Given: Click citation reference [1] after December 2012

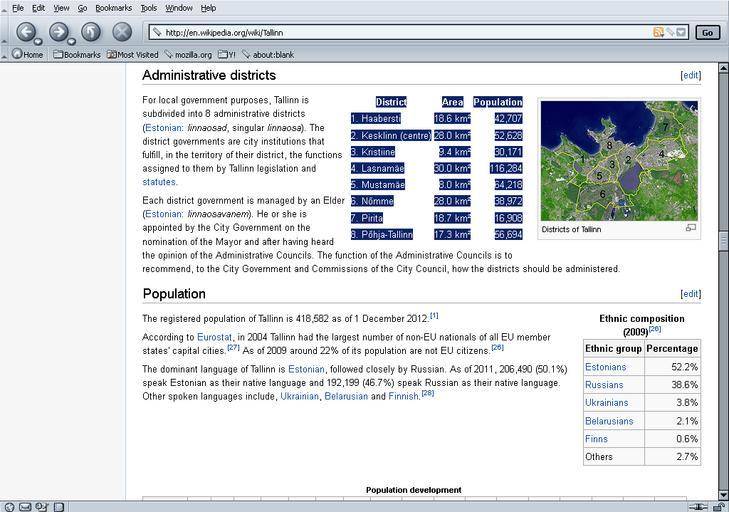Looking at the screenshot, I should [x=434, y=315].
